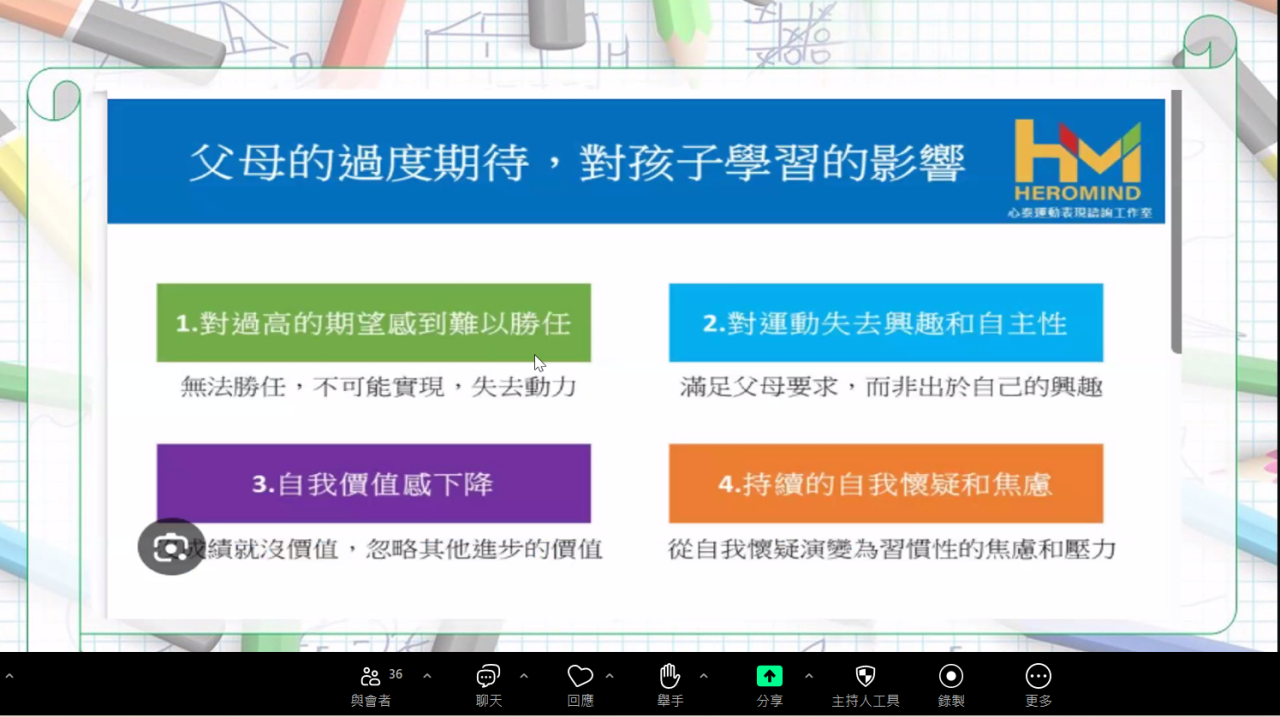Click the slide's vertical scrollbar thumb
The height and width of the screenshot is (717, 1280).
click(1176, 222)
